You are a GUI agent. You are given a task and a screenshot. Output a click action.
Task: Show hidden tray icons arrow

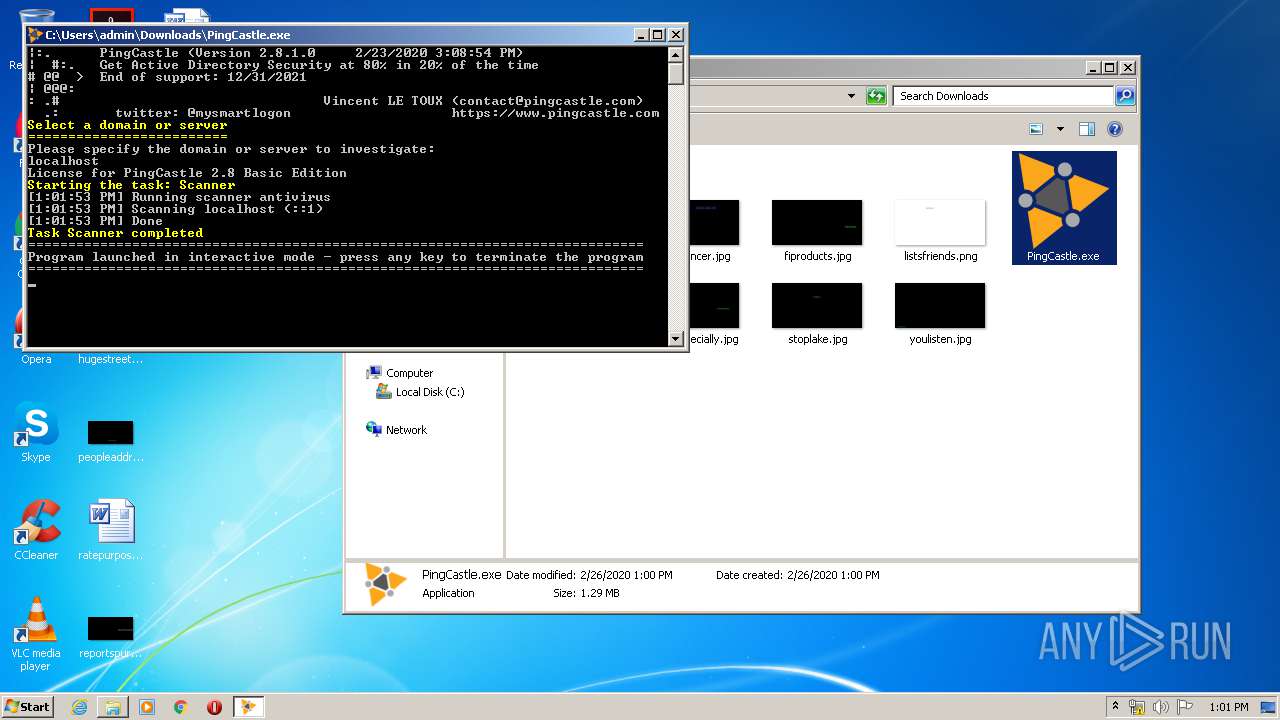click(x=1115, y=707)
